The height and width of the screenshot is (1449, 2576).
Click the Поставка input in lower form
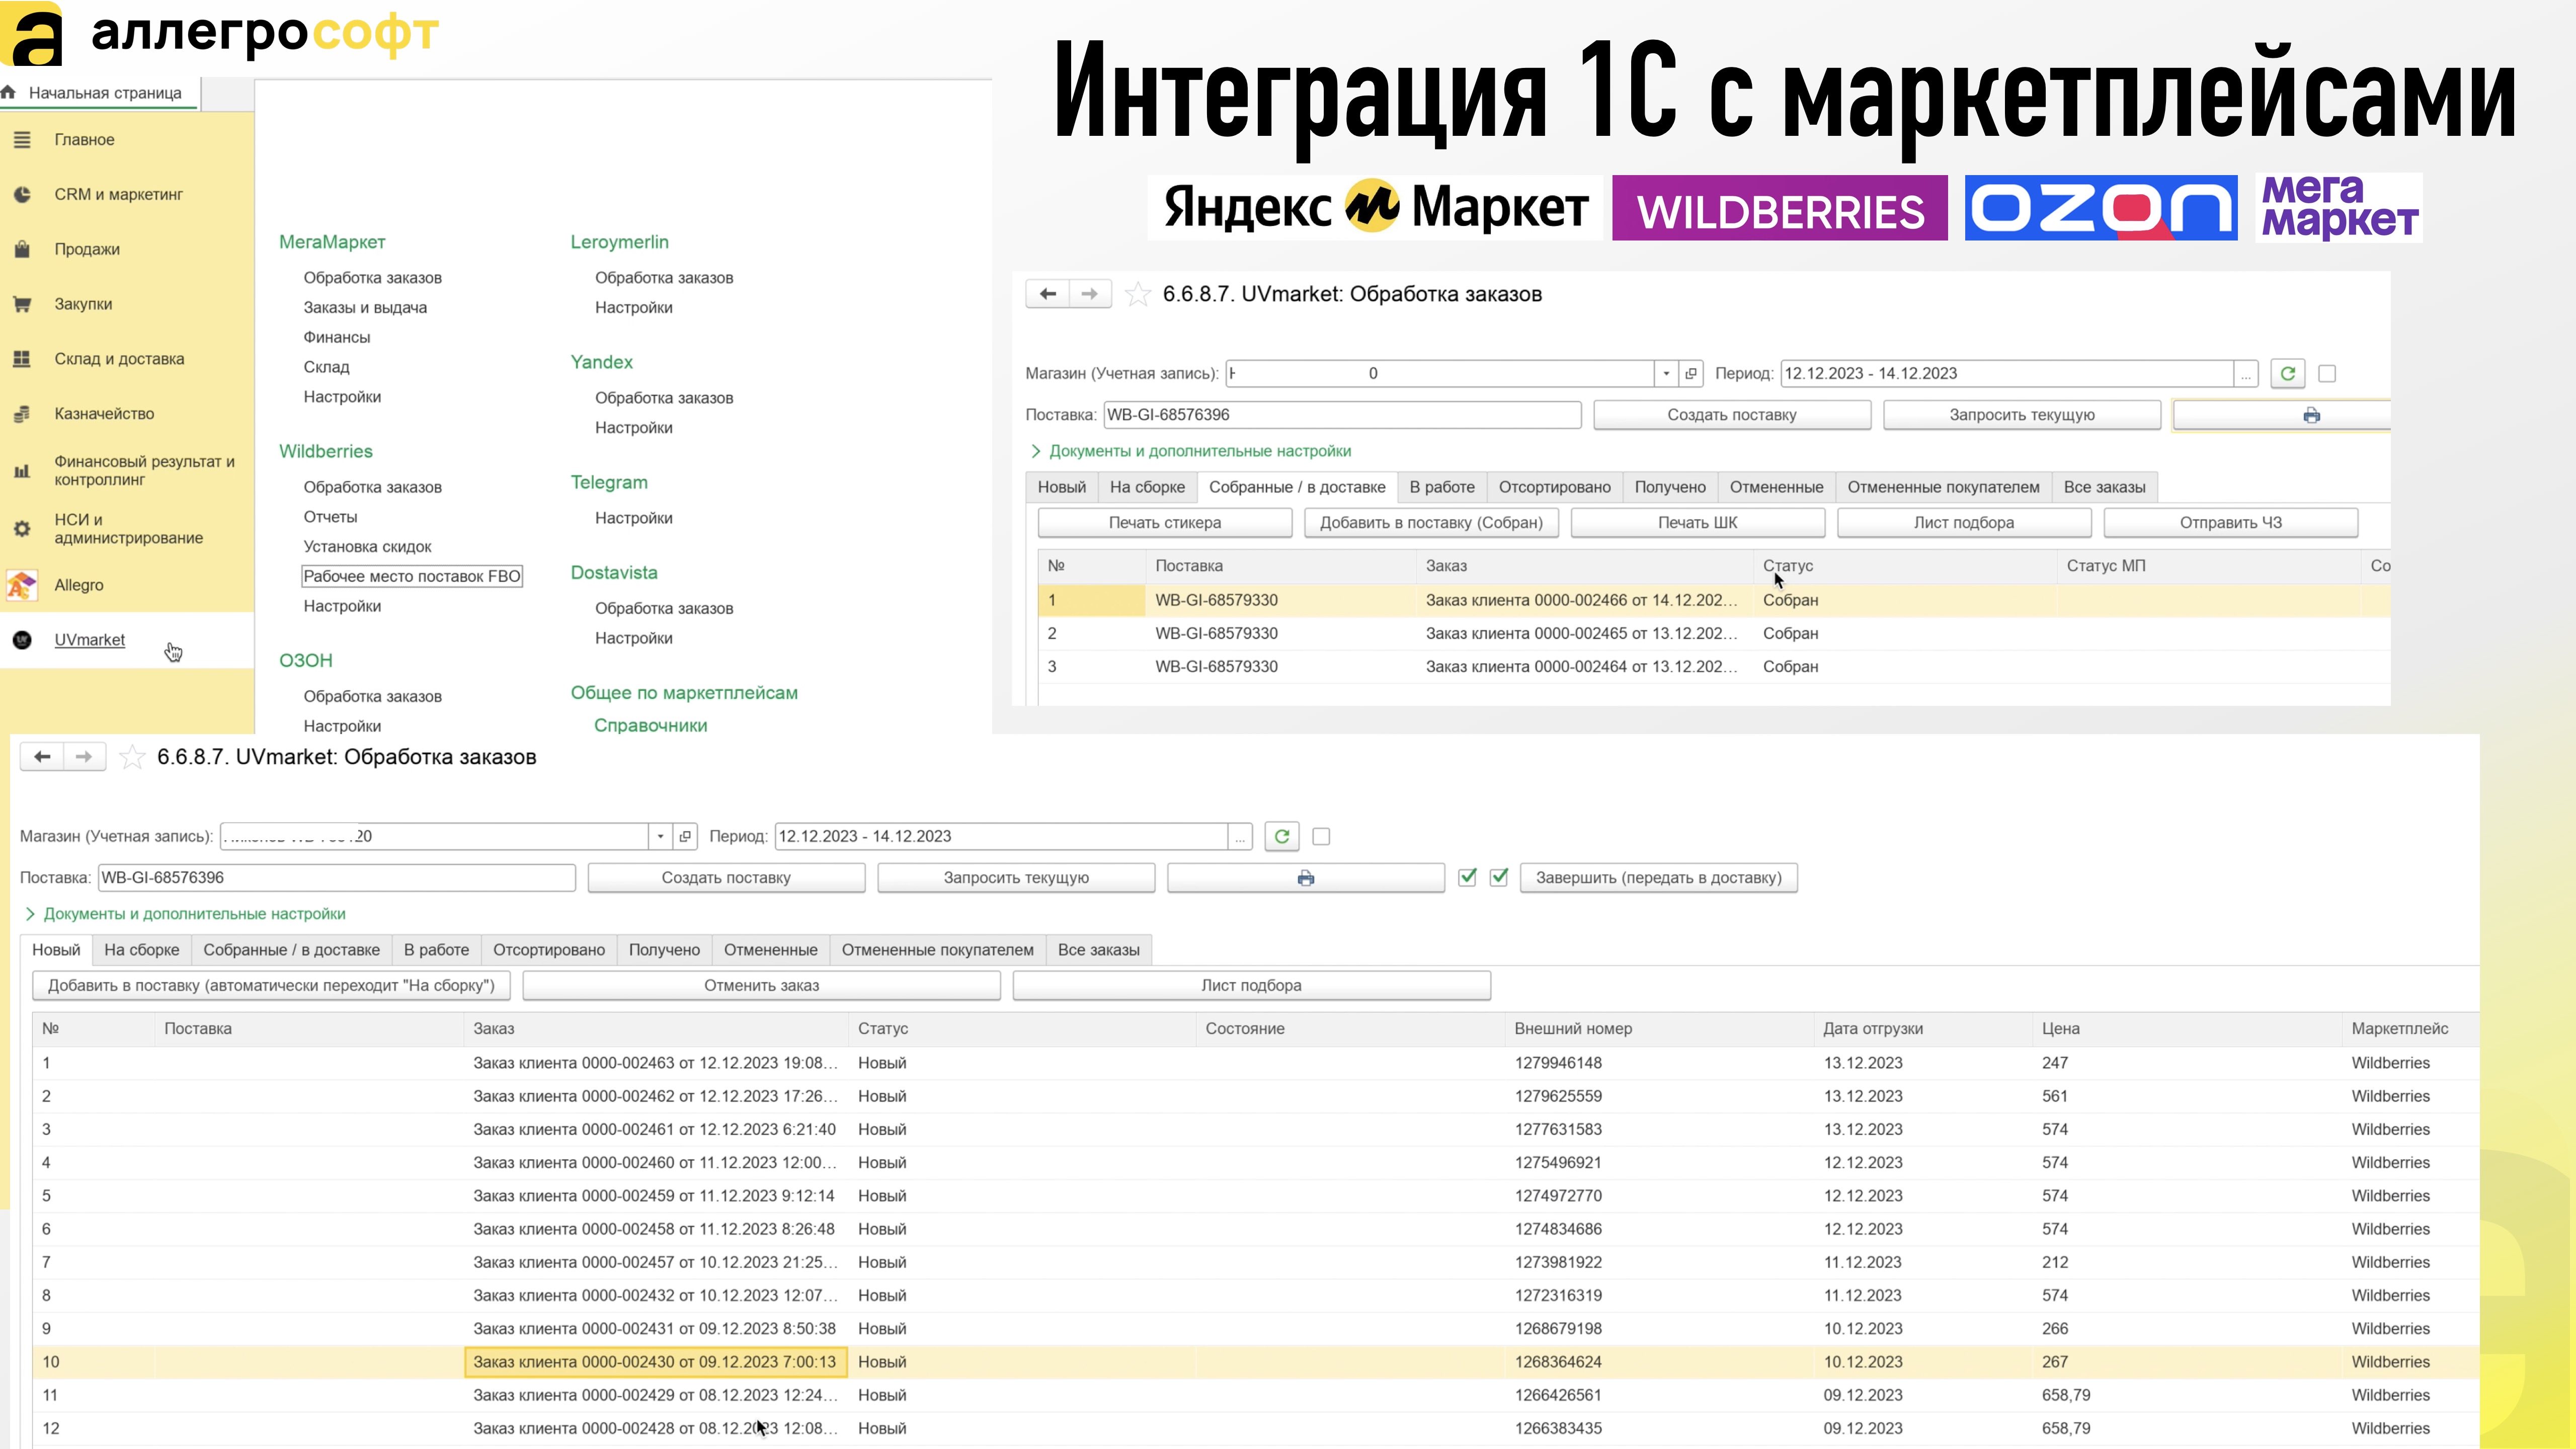click(x=337, y=878)
